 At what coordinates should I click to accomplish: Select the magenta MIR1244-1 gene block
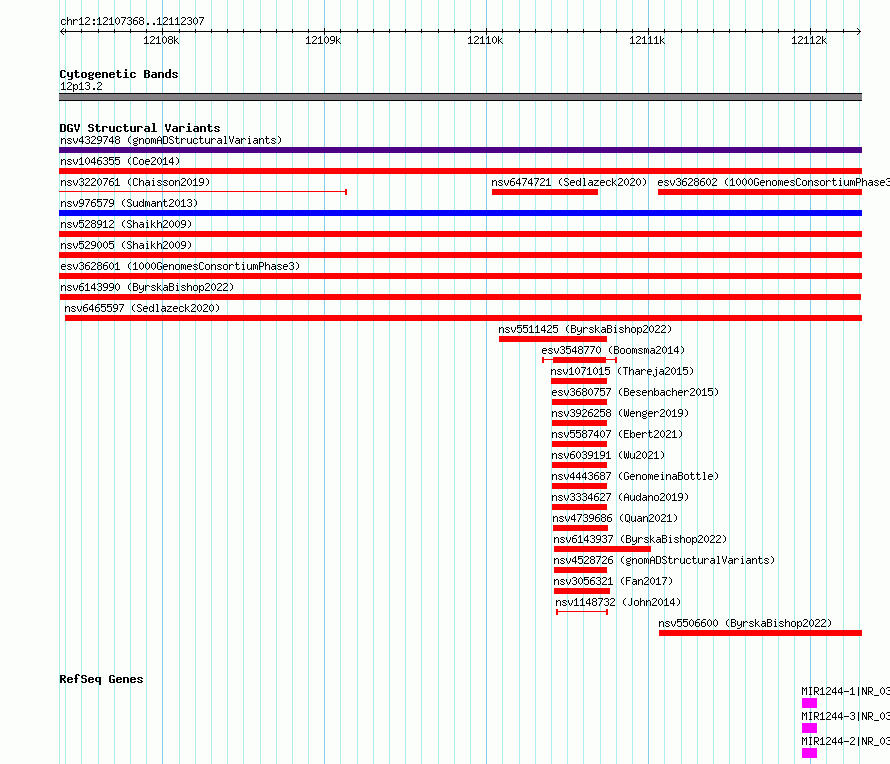pos(809,703)
